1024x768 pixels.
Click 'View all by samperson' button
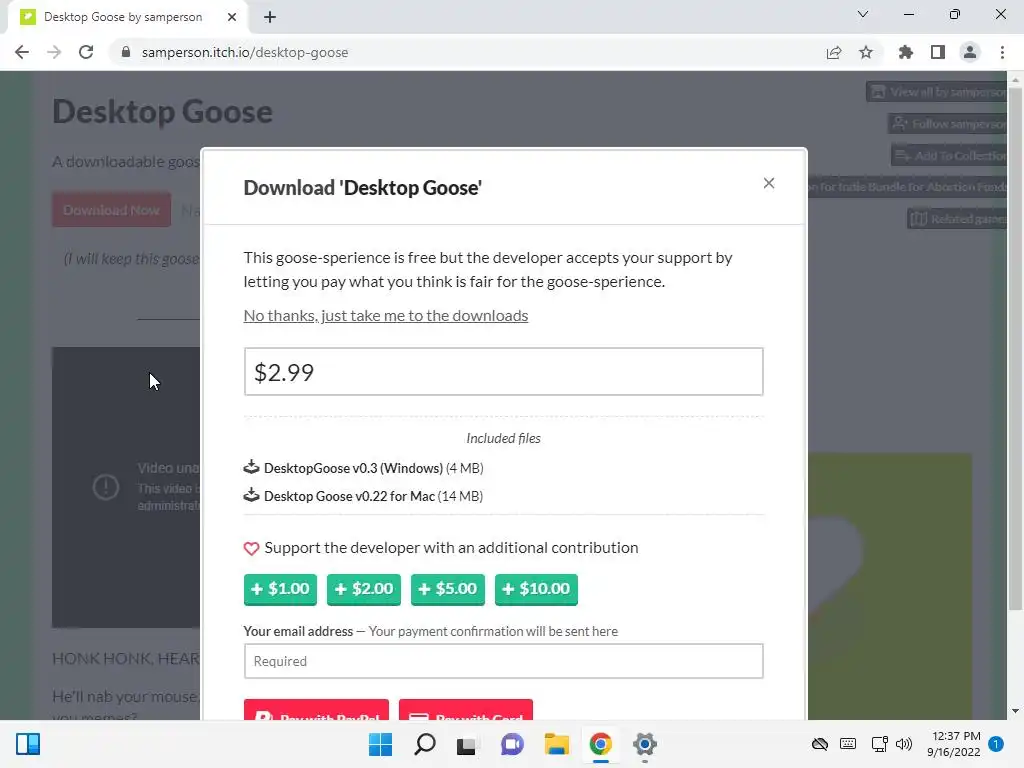938,92
